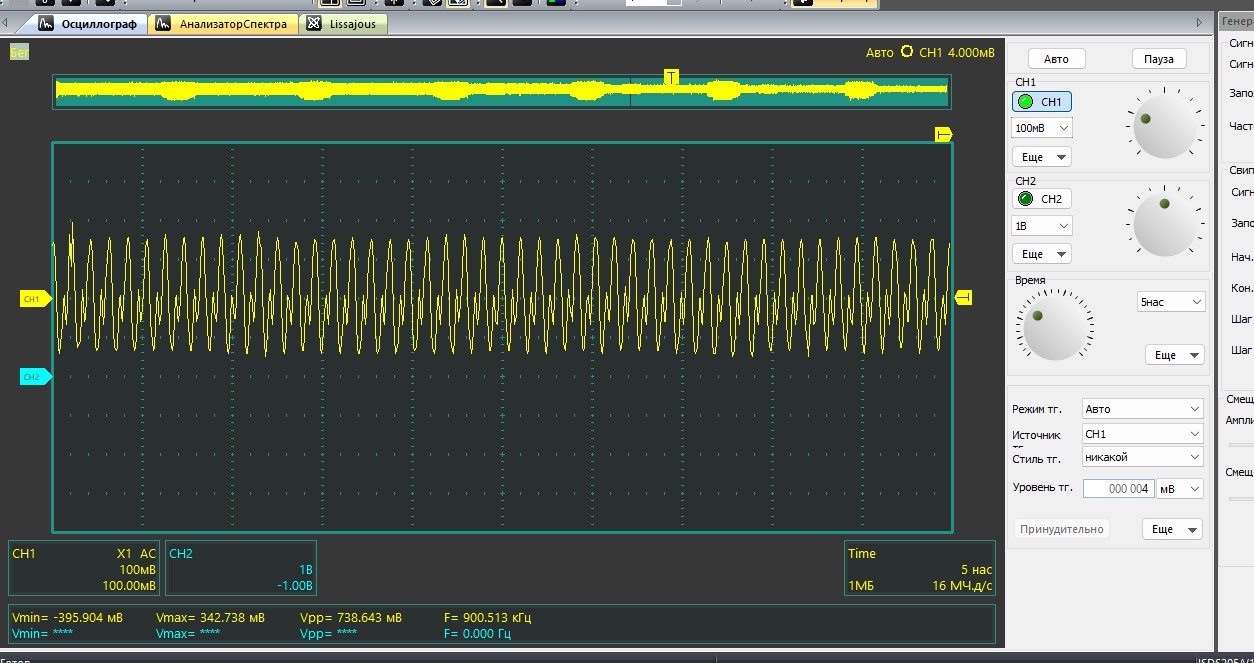Image resolution: width=1254 pixels, height=663 pixels.
Task: Open the мВ trigger level unit dropdown
Action: [1180, 489]
